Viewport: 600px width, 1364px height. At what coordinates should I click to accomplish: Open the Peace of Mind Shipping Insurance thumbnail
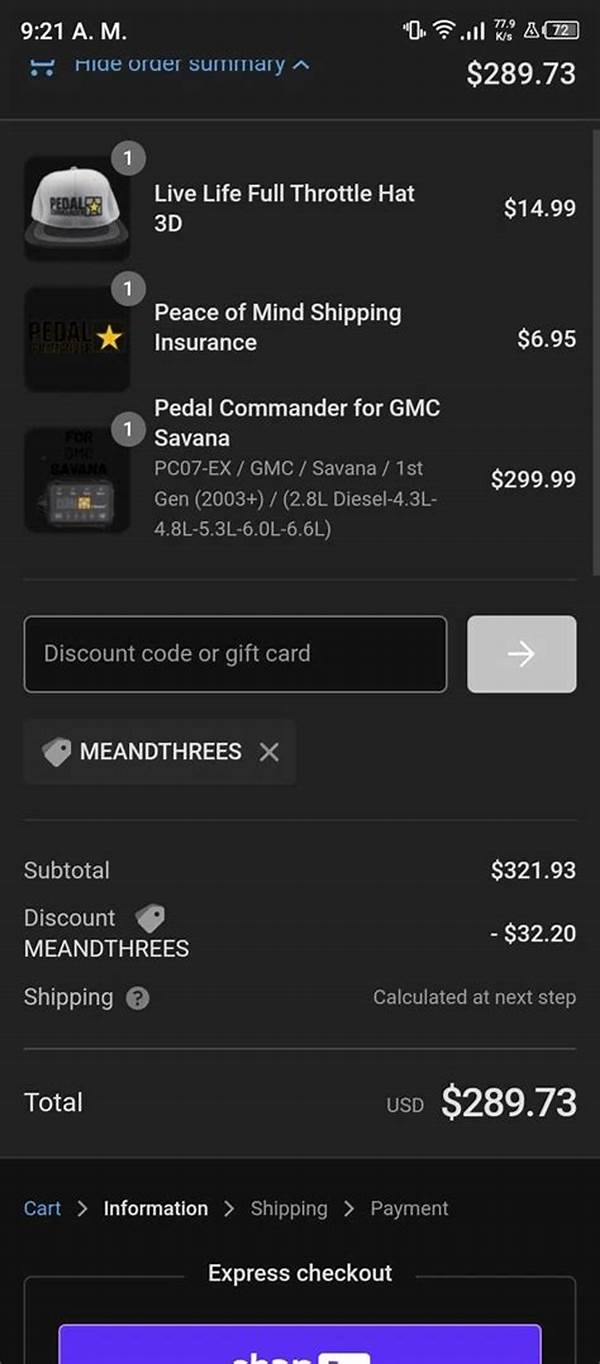click(x=77, y=339)
